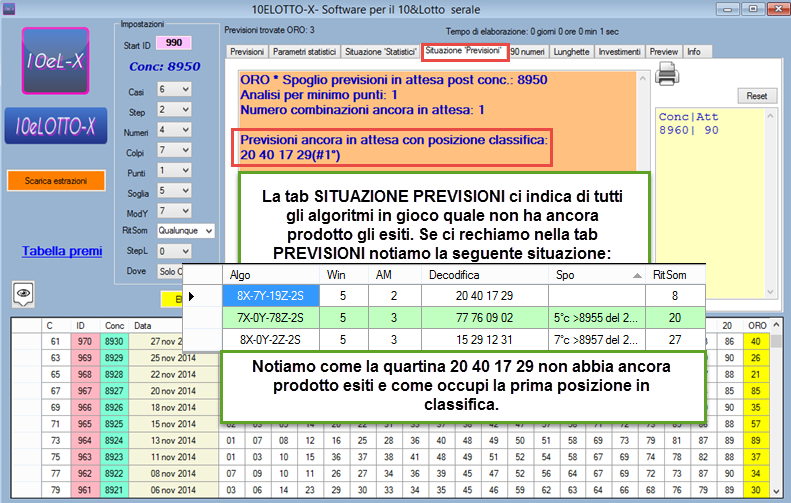The width and height of the screenshot is (791, 503).
Task: Open the Step dropdown
Action: (174, 109)
